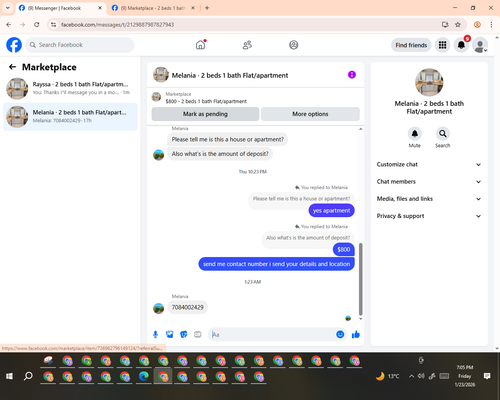Click 'Also what's is the amount' received message

tap(220, 154)
